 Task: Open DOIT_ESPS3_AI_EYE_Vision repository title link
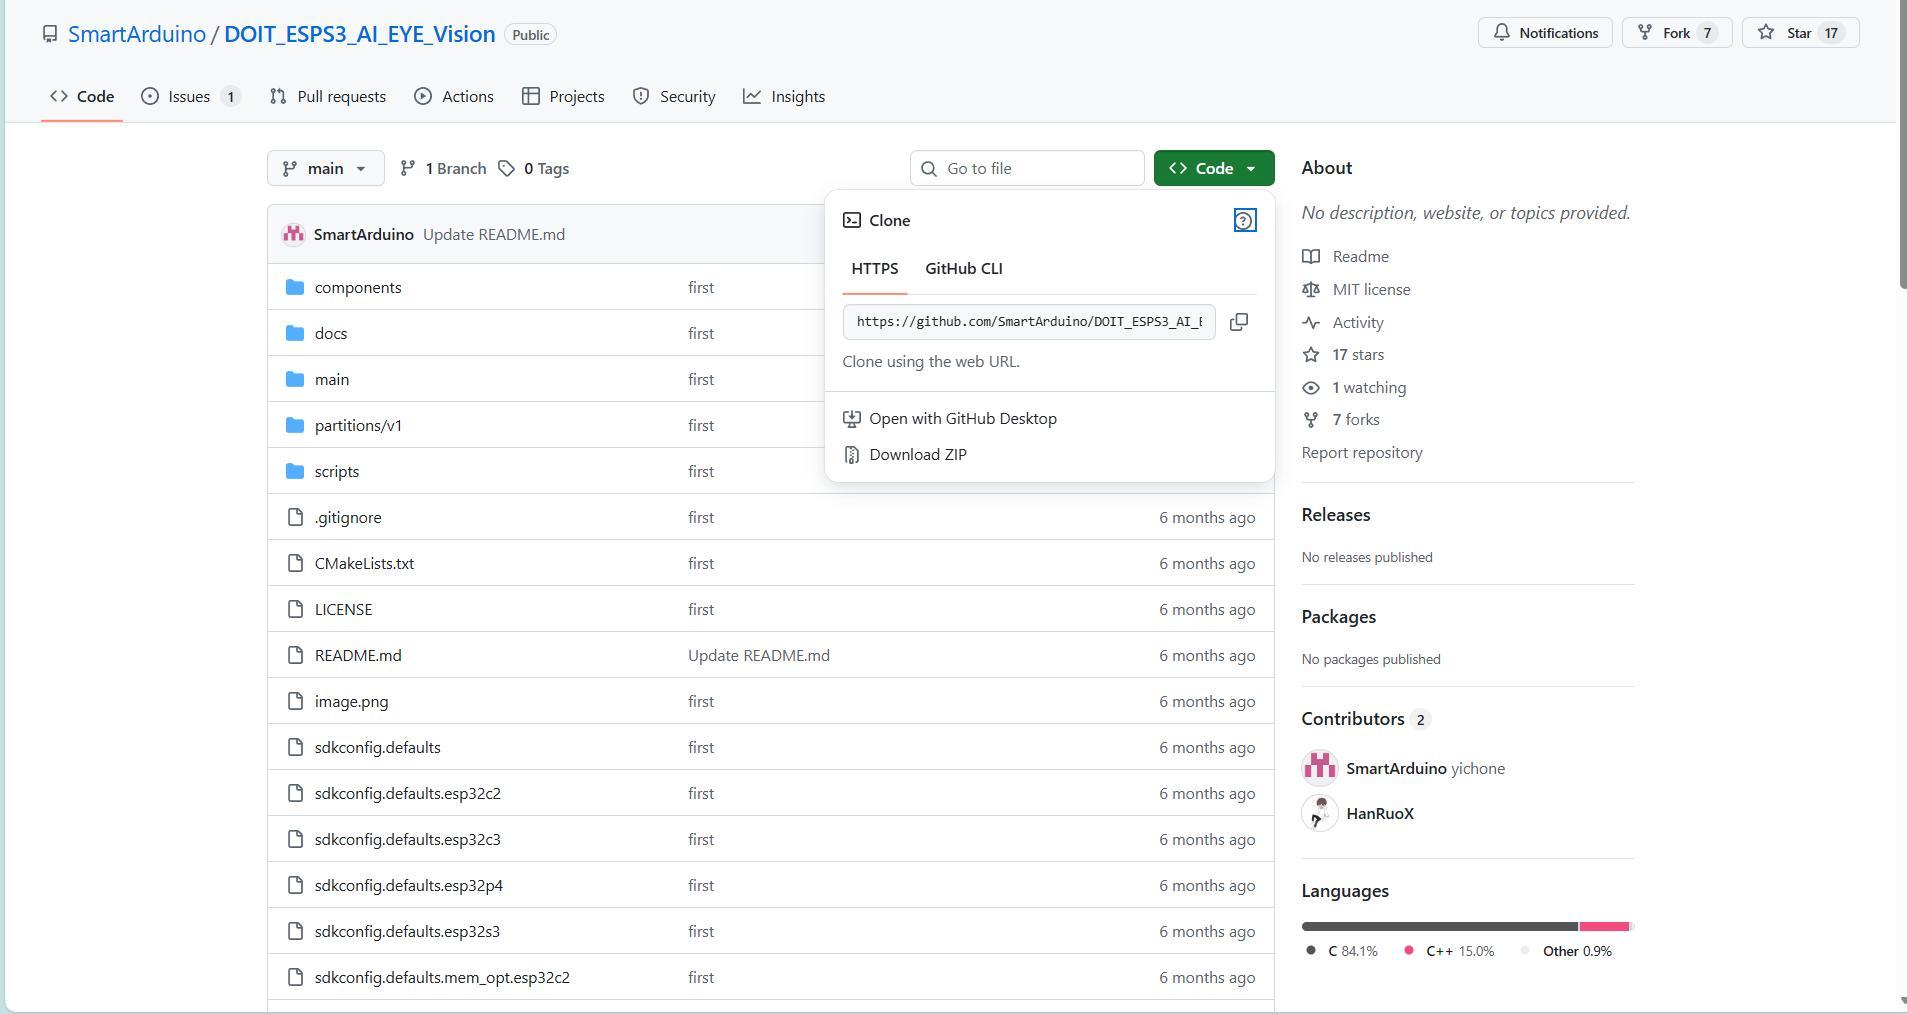click(x=360, y=34)
